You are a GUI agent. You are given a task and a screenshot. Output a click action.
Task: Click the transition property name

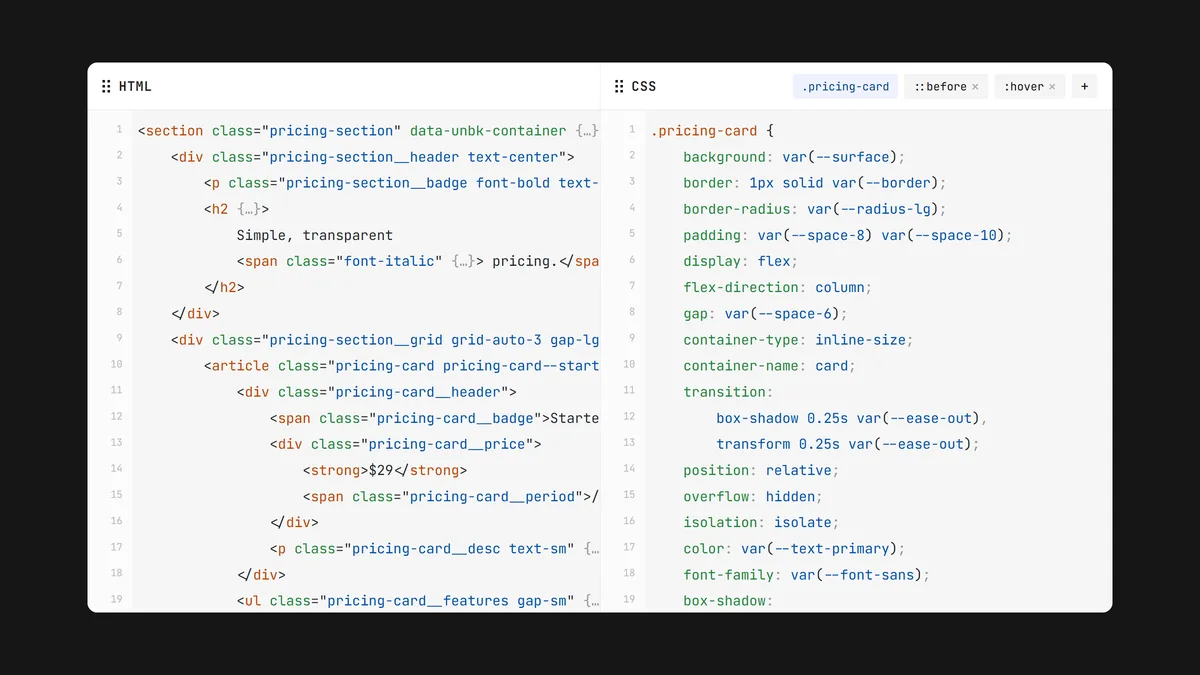point(725,392)
